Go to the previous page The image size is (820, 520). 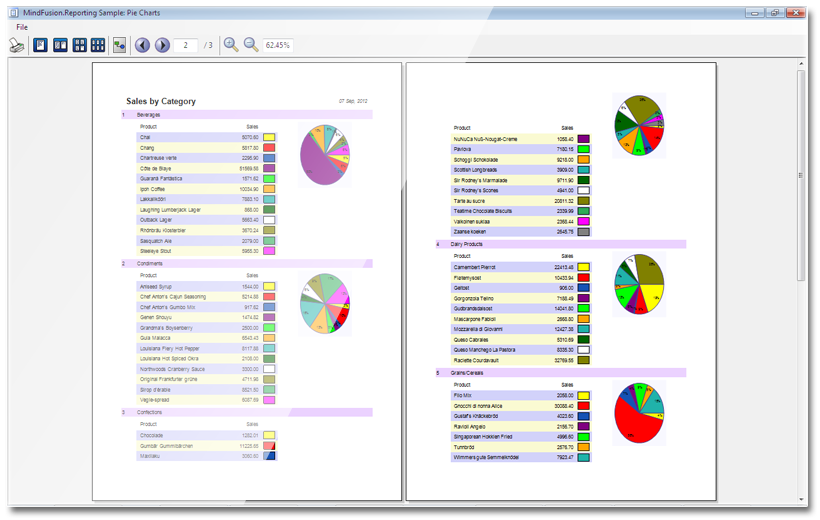(x=143, y=45)
